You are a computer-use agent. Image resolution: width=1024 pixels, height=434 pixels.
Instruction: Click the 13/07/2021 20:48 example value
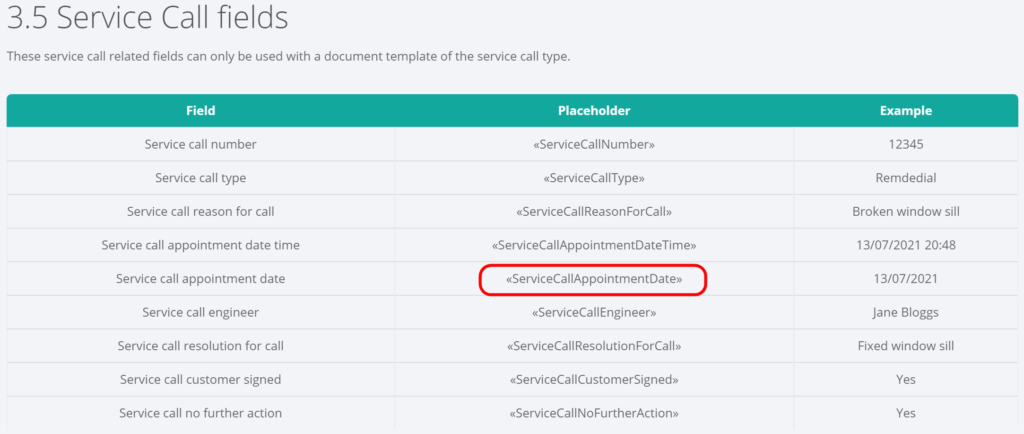coord(905,245)
